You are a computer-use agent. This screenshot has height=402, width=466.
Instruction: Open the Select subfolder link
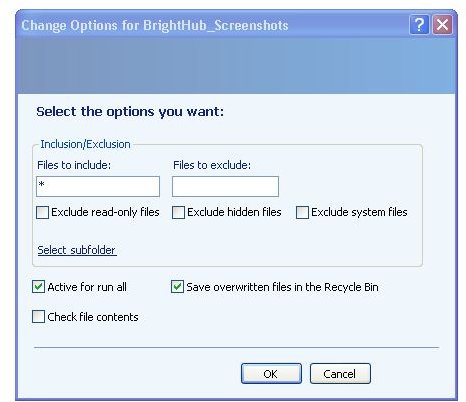77,250
